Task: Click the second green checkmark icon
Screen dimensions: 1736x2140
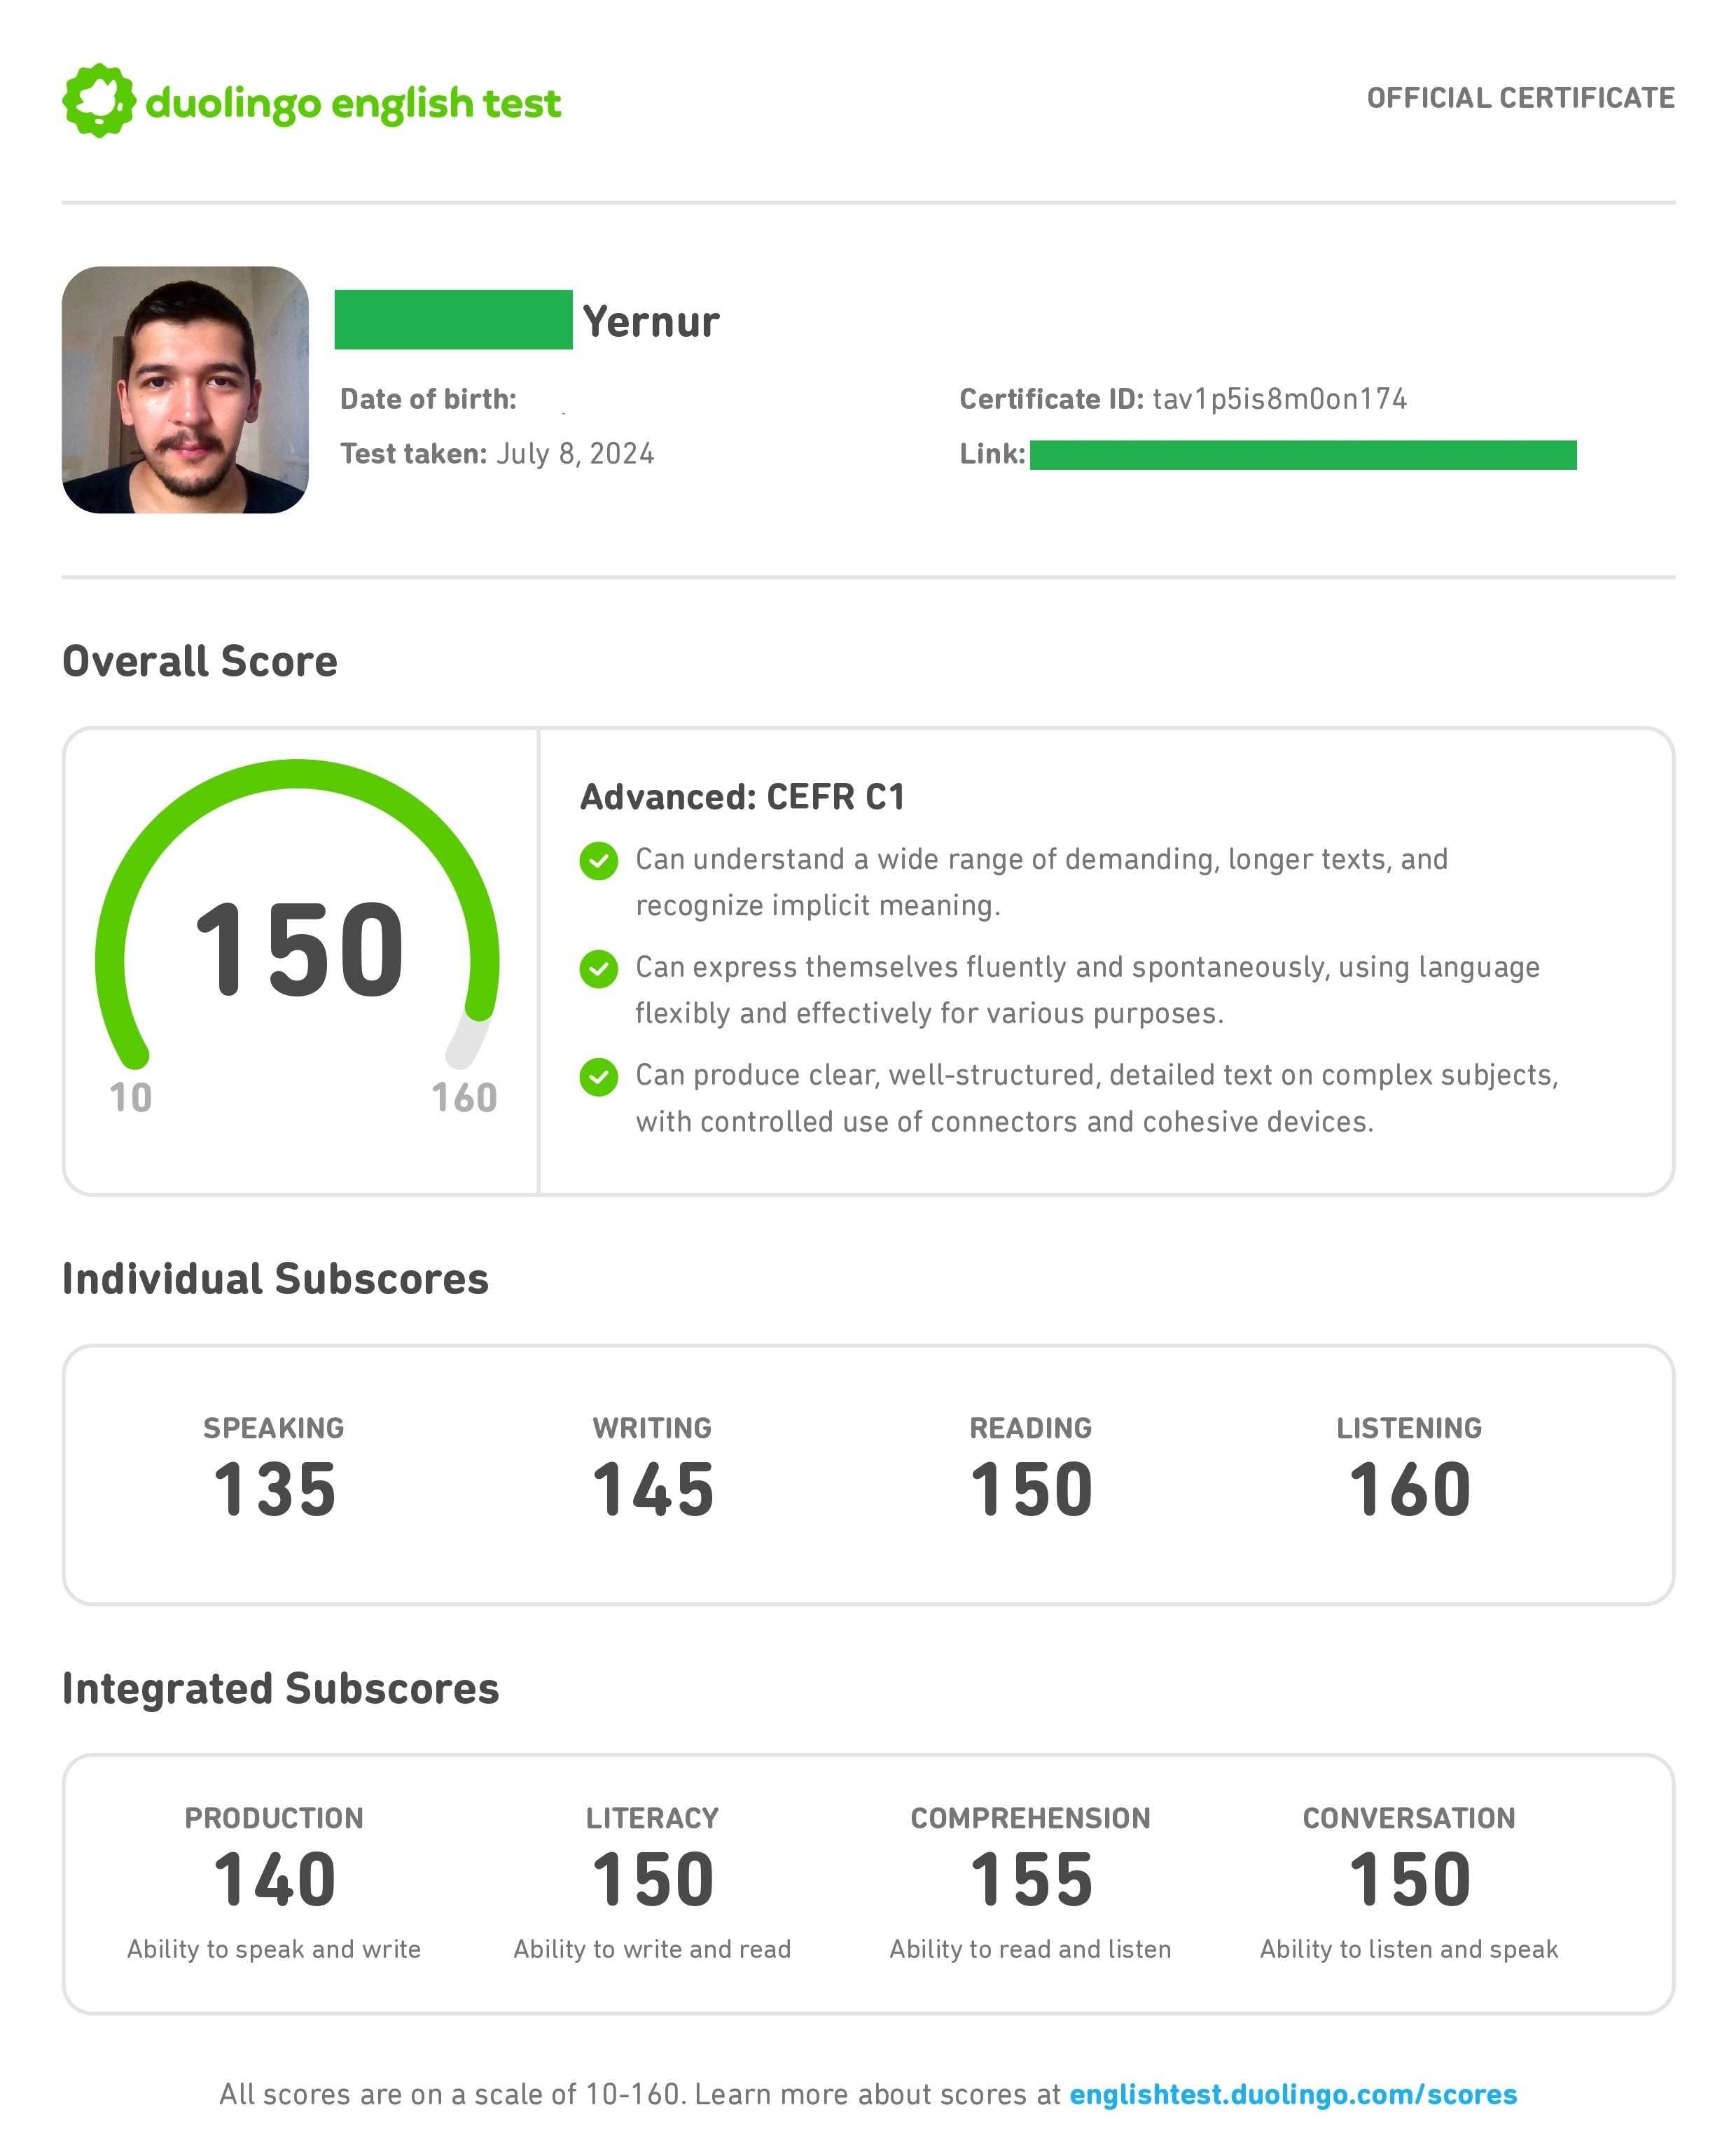Action: 598,968
